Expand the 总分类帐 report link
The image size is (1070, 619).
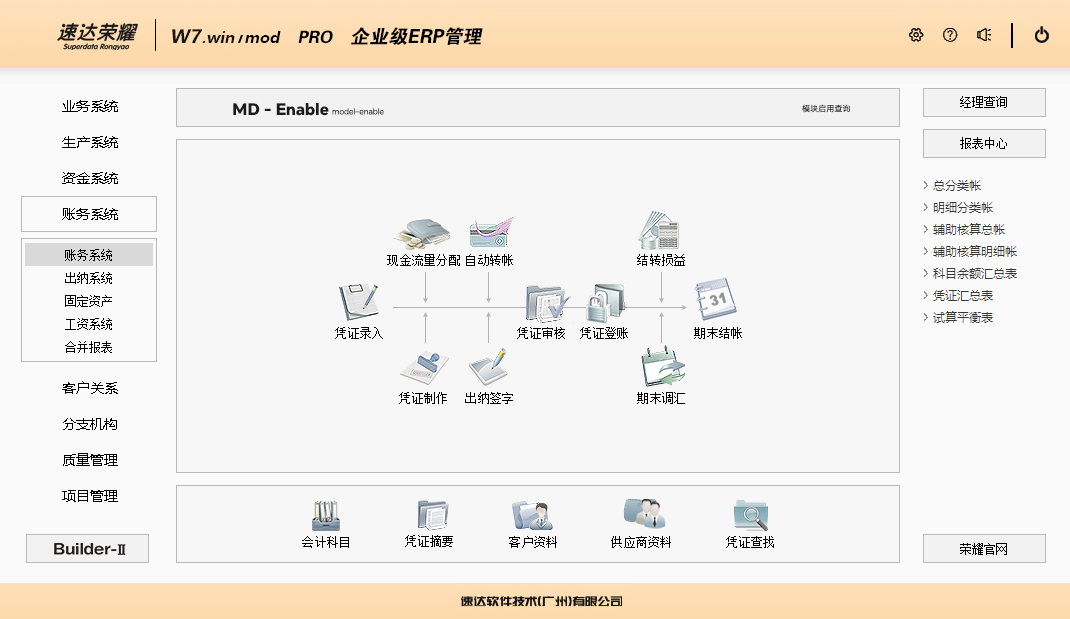pyautogui.click(x=957, y=185)
